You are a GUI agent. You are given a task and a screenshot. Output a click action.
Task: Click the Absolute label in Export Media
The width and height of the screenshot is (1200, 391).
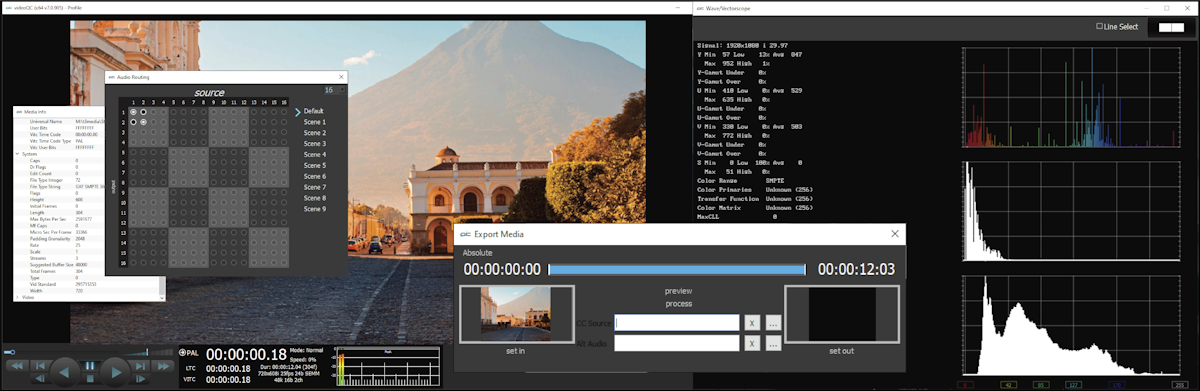tap(477, 253)
